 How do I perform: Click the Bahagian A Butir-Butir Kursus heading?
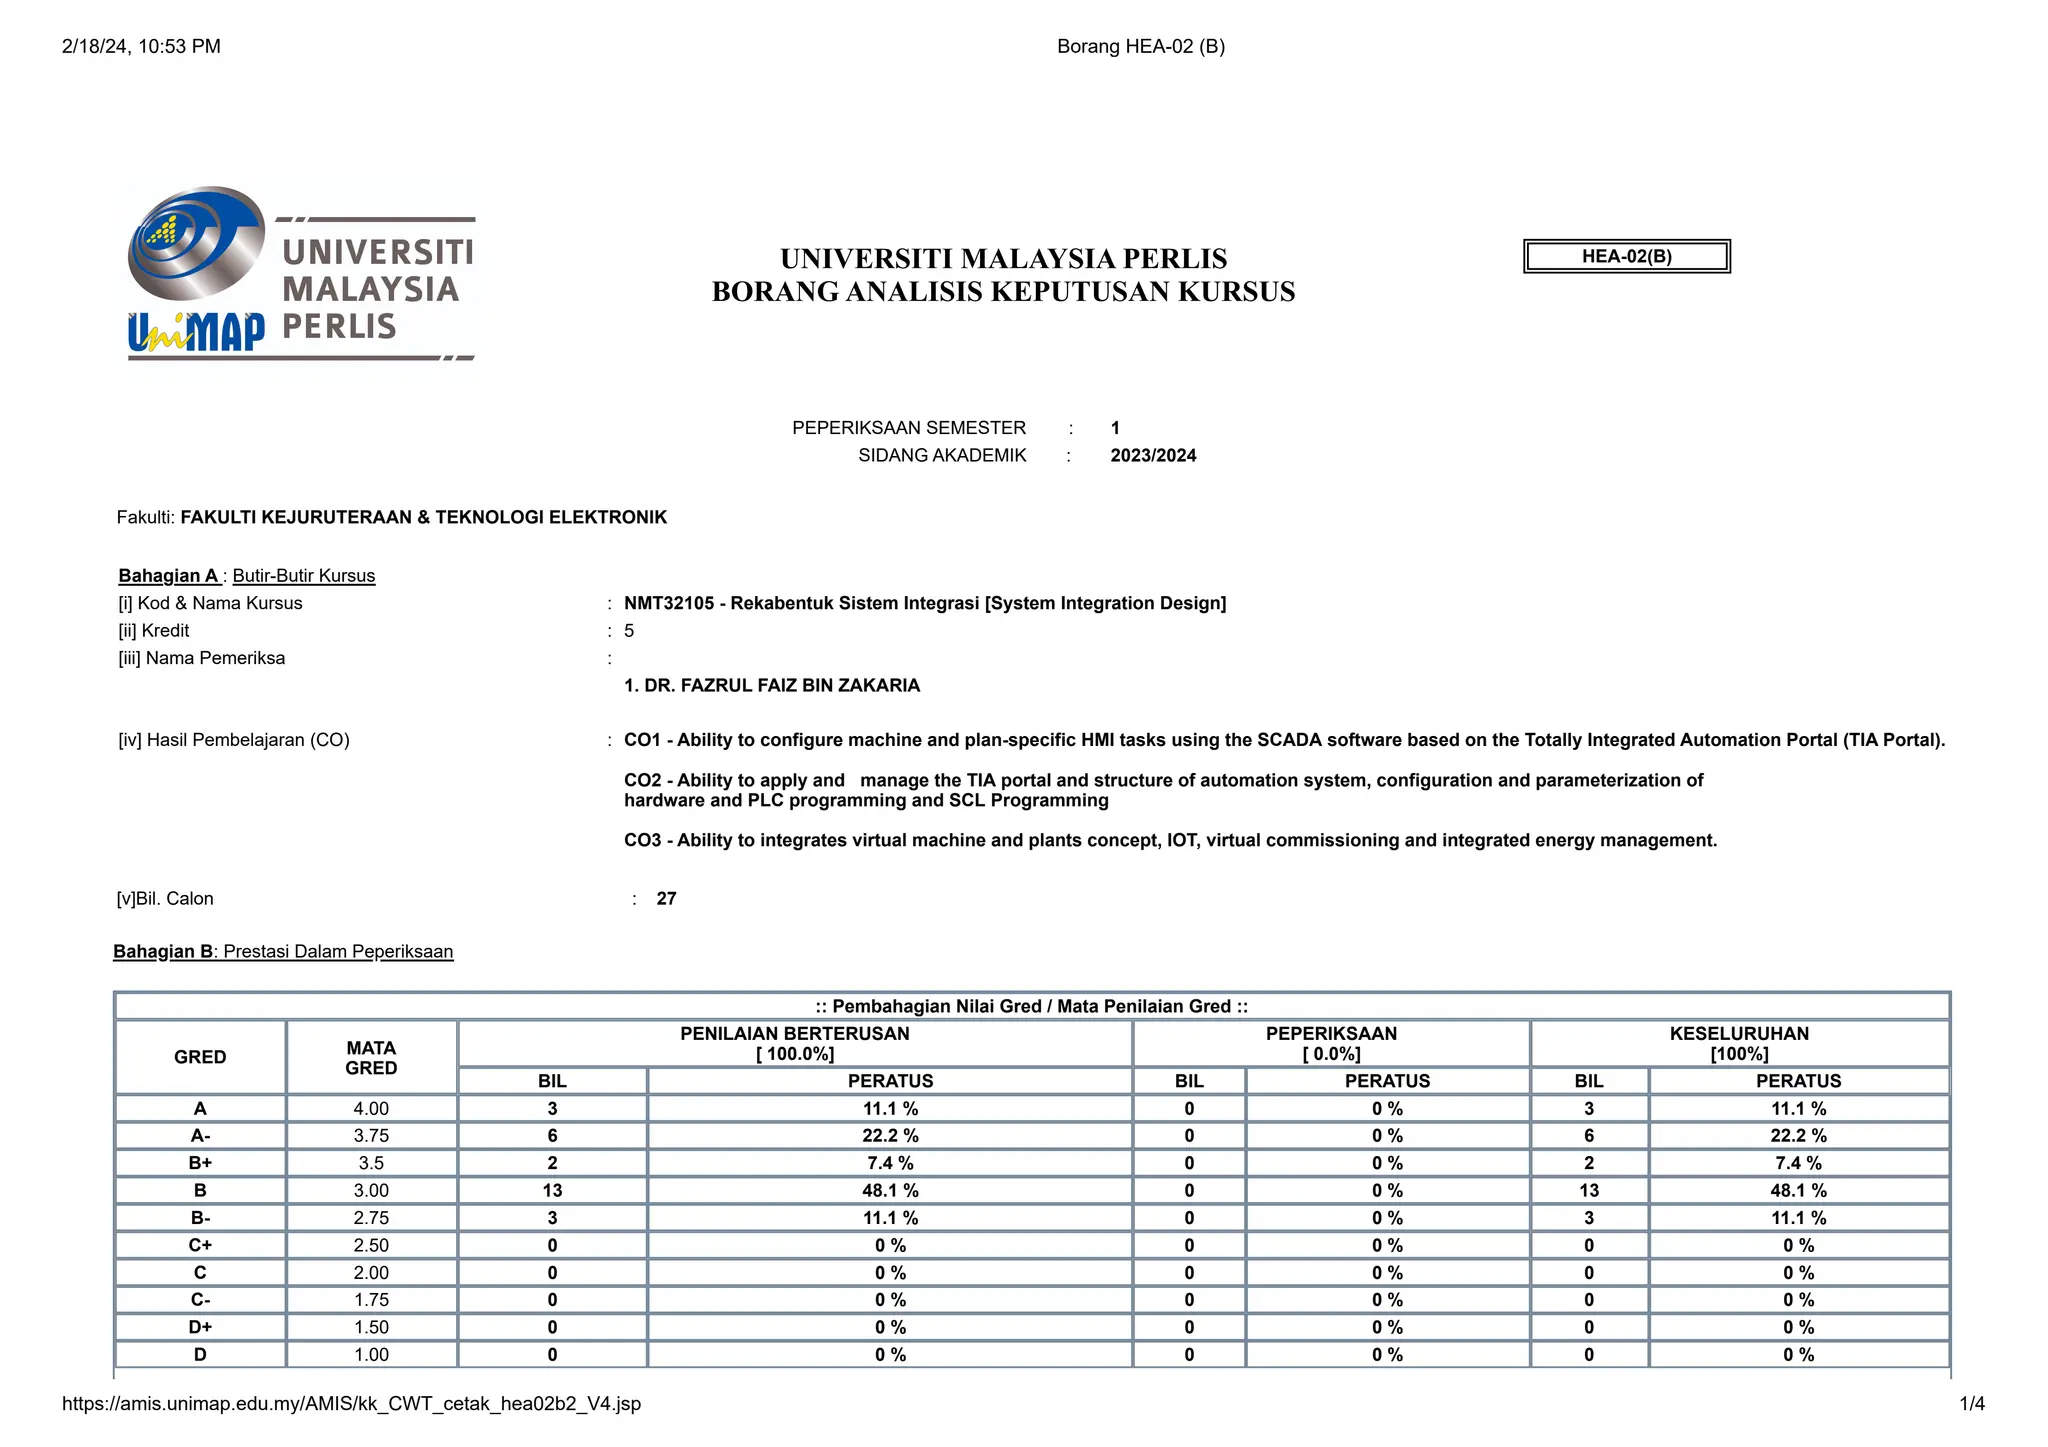point(247,576)
